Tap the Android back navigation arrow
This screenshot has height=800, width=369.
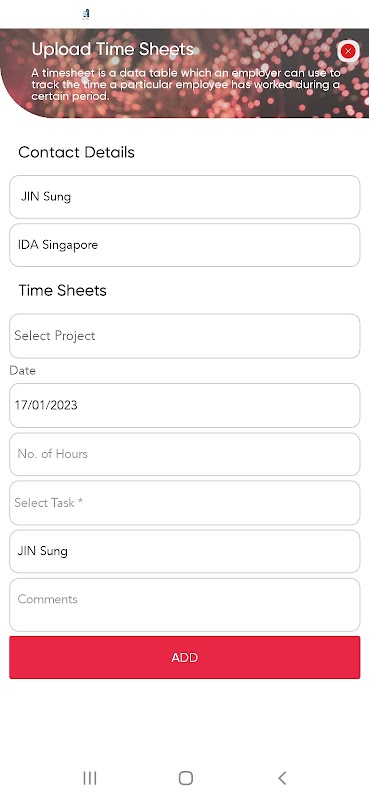tap(282, 778)
